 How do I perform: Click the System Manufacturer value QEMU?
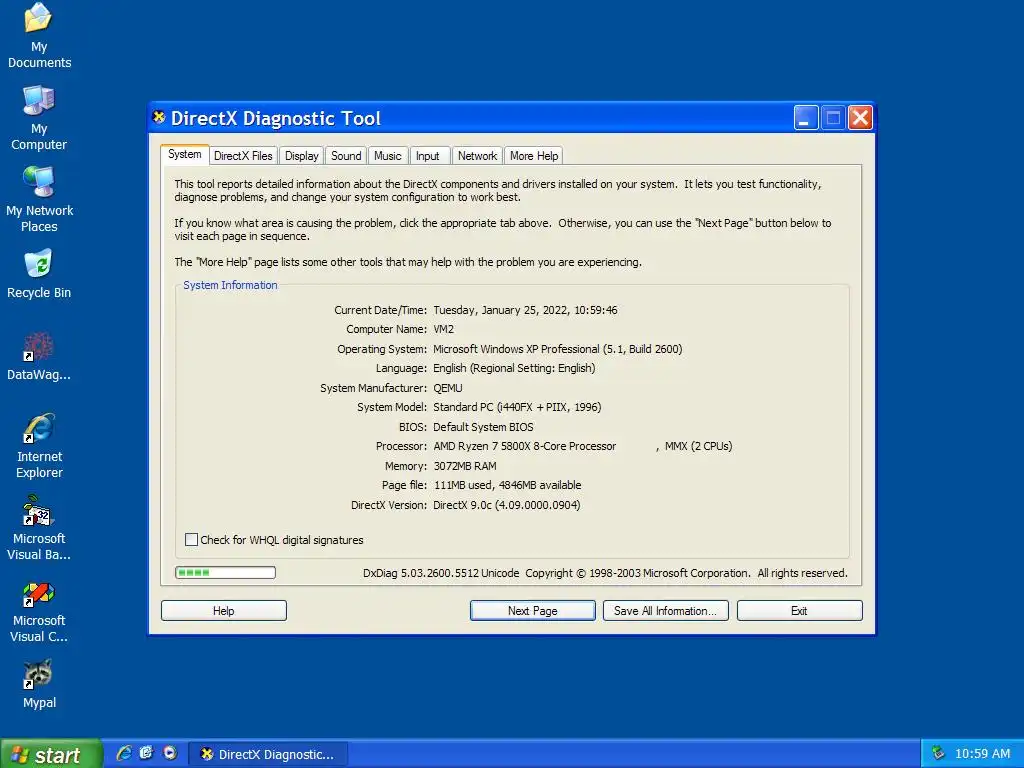448,388
